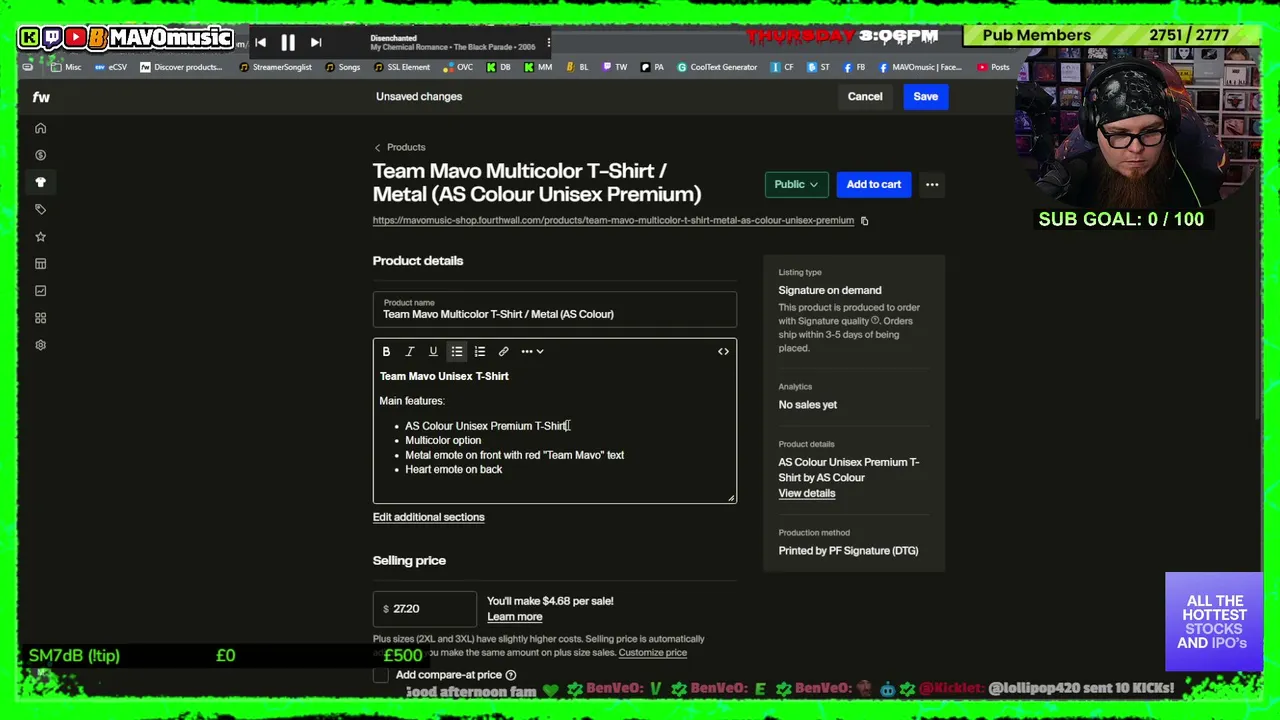Click the 'Heart emote on back' bullet text

tap(454, 470)
